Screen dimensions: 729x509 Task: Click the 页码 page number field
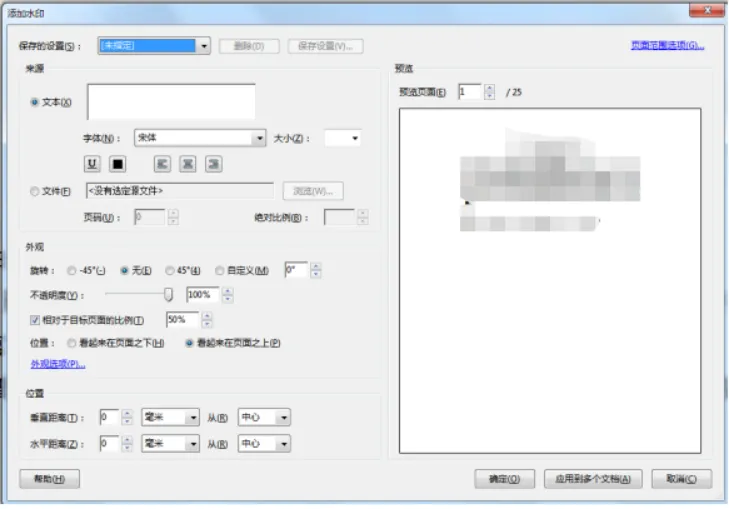click(149, 217)
